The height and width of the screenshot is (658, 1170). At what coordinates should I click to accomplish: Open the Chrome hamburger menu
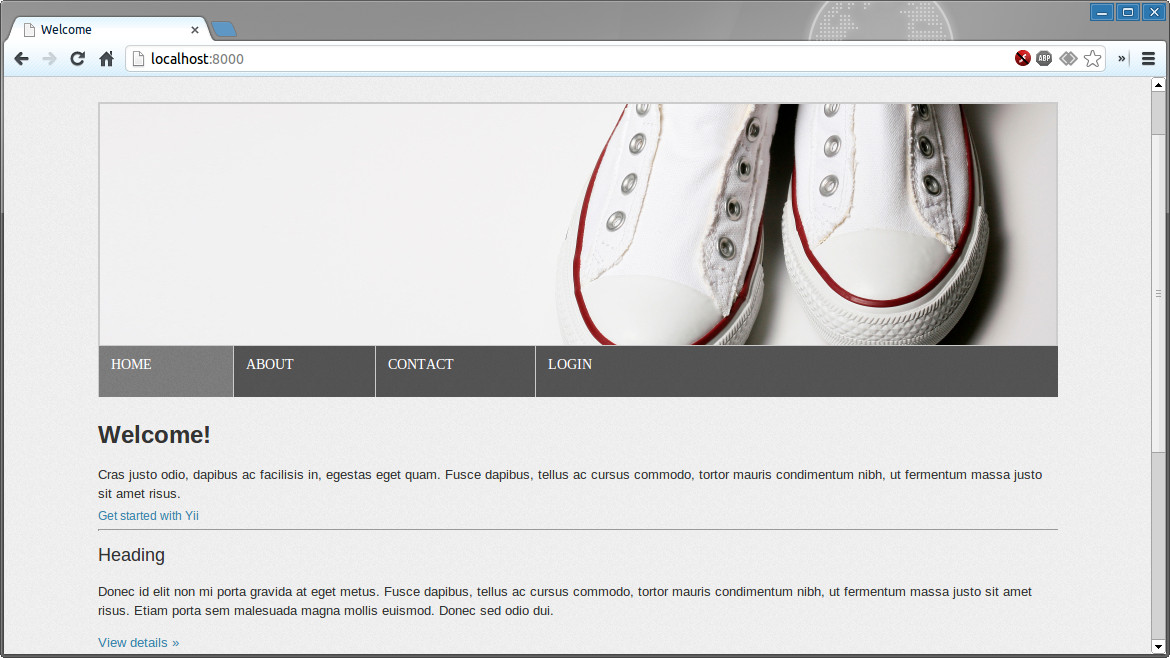[1148, 59]
